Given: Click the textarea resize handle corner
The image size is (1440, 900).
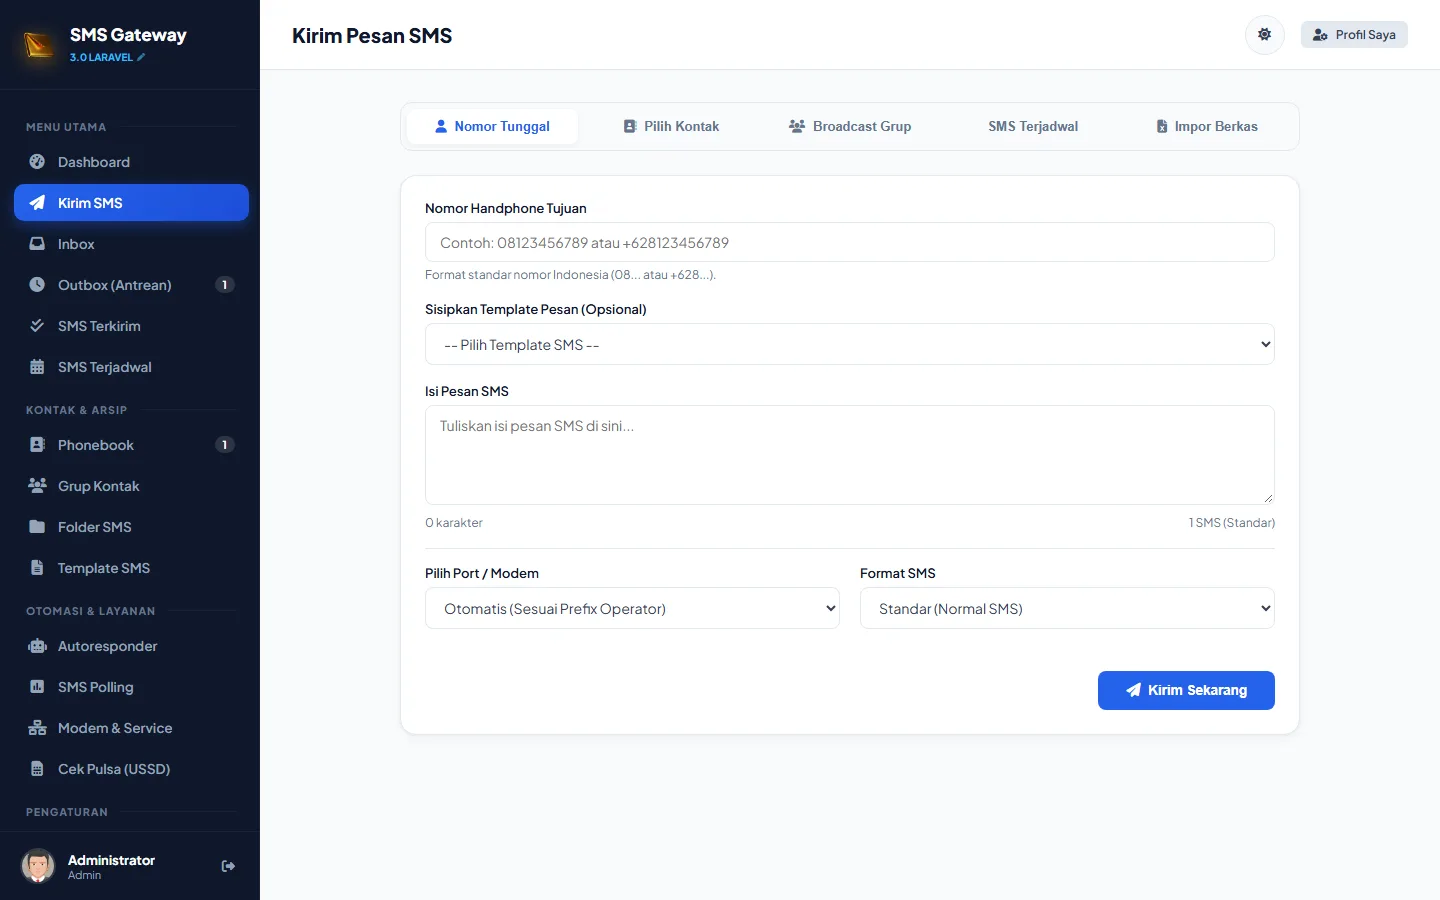Looking at the screenshot, I should pyautogui.click(x=1268, y=498).
